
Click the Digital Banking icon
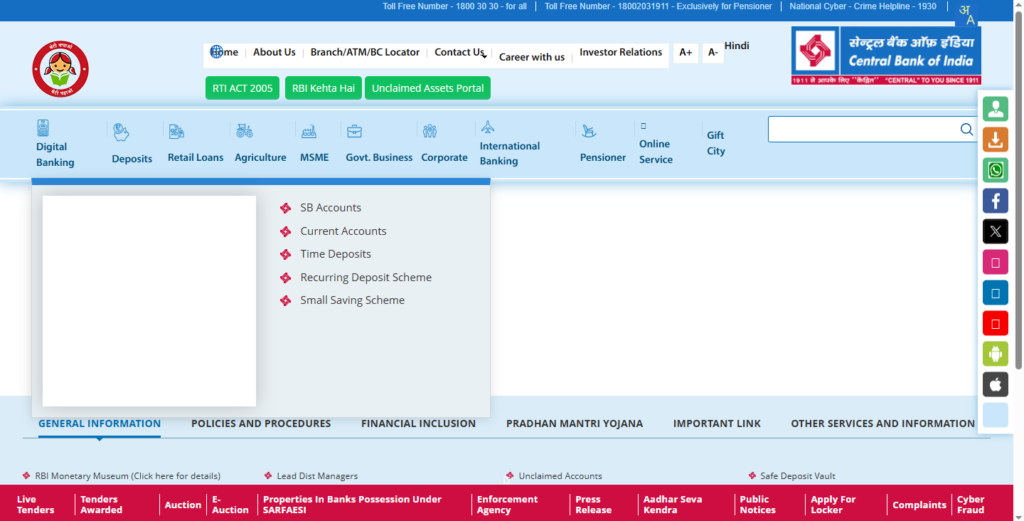[43, 127]
